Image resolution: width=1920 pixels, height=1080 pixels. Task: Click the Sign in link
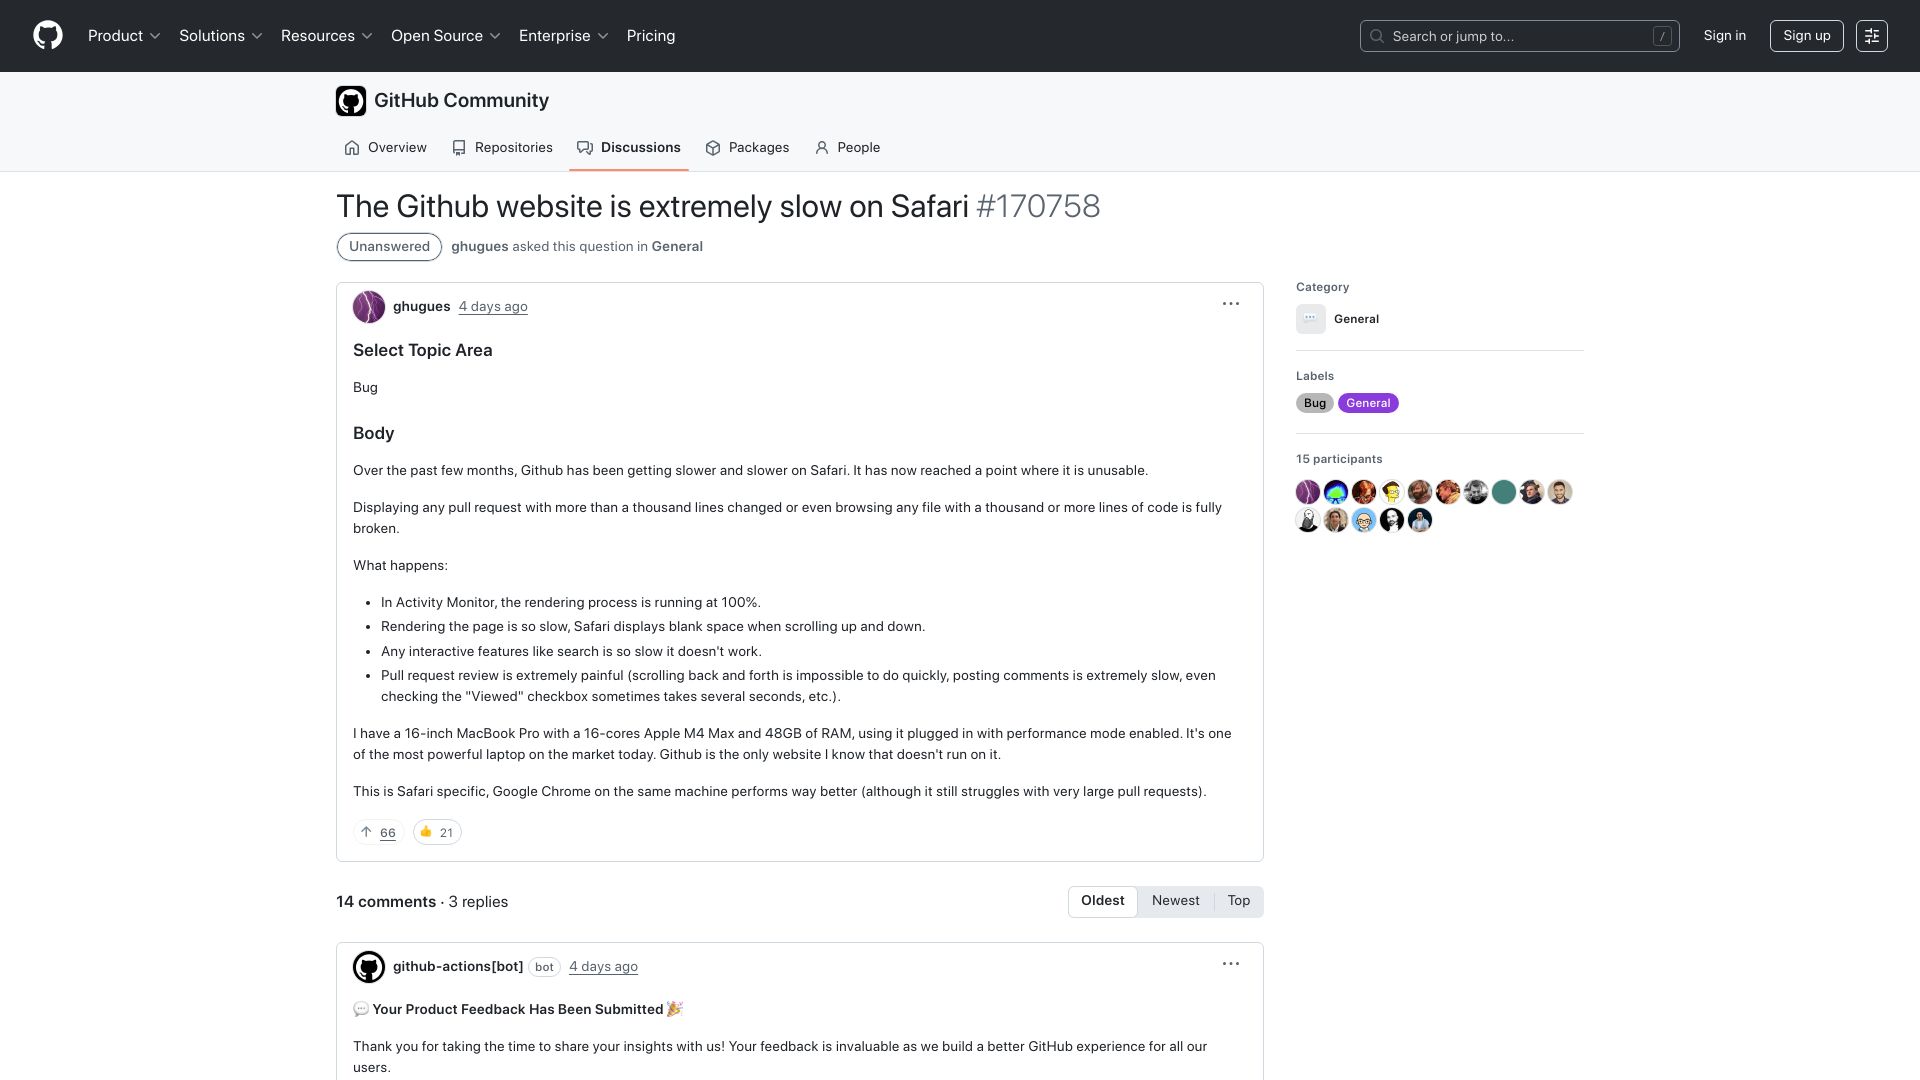tap(1725, 36)
